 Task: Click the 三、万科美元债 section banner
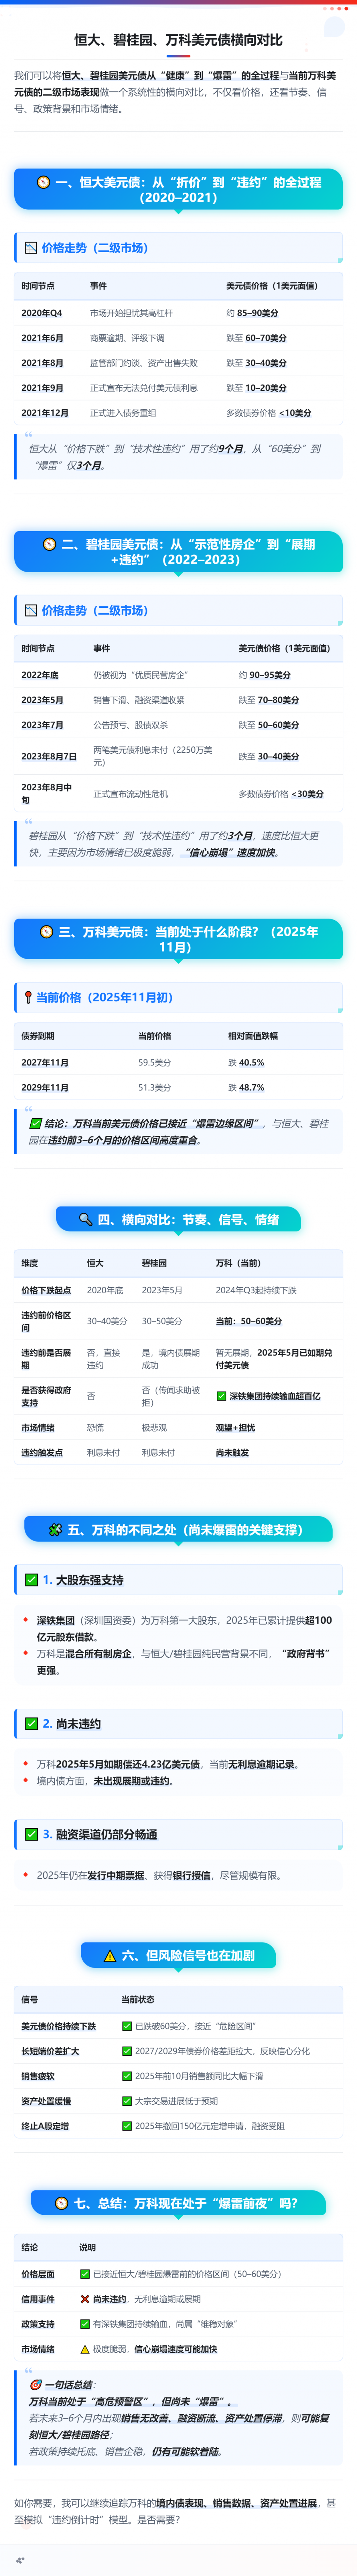pos(178,939)
